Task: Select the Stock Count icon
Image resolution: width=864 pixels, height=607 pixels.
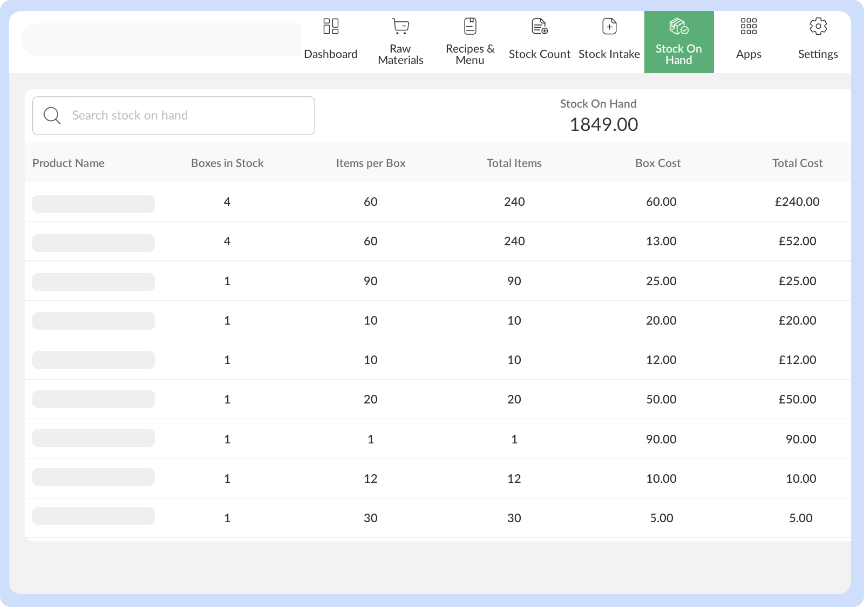Action: pos(539,27)
